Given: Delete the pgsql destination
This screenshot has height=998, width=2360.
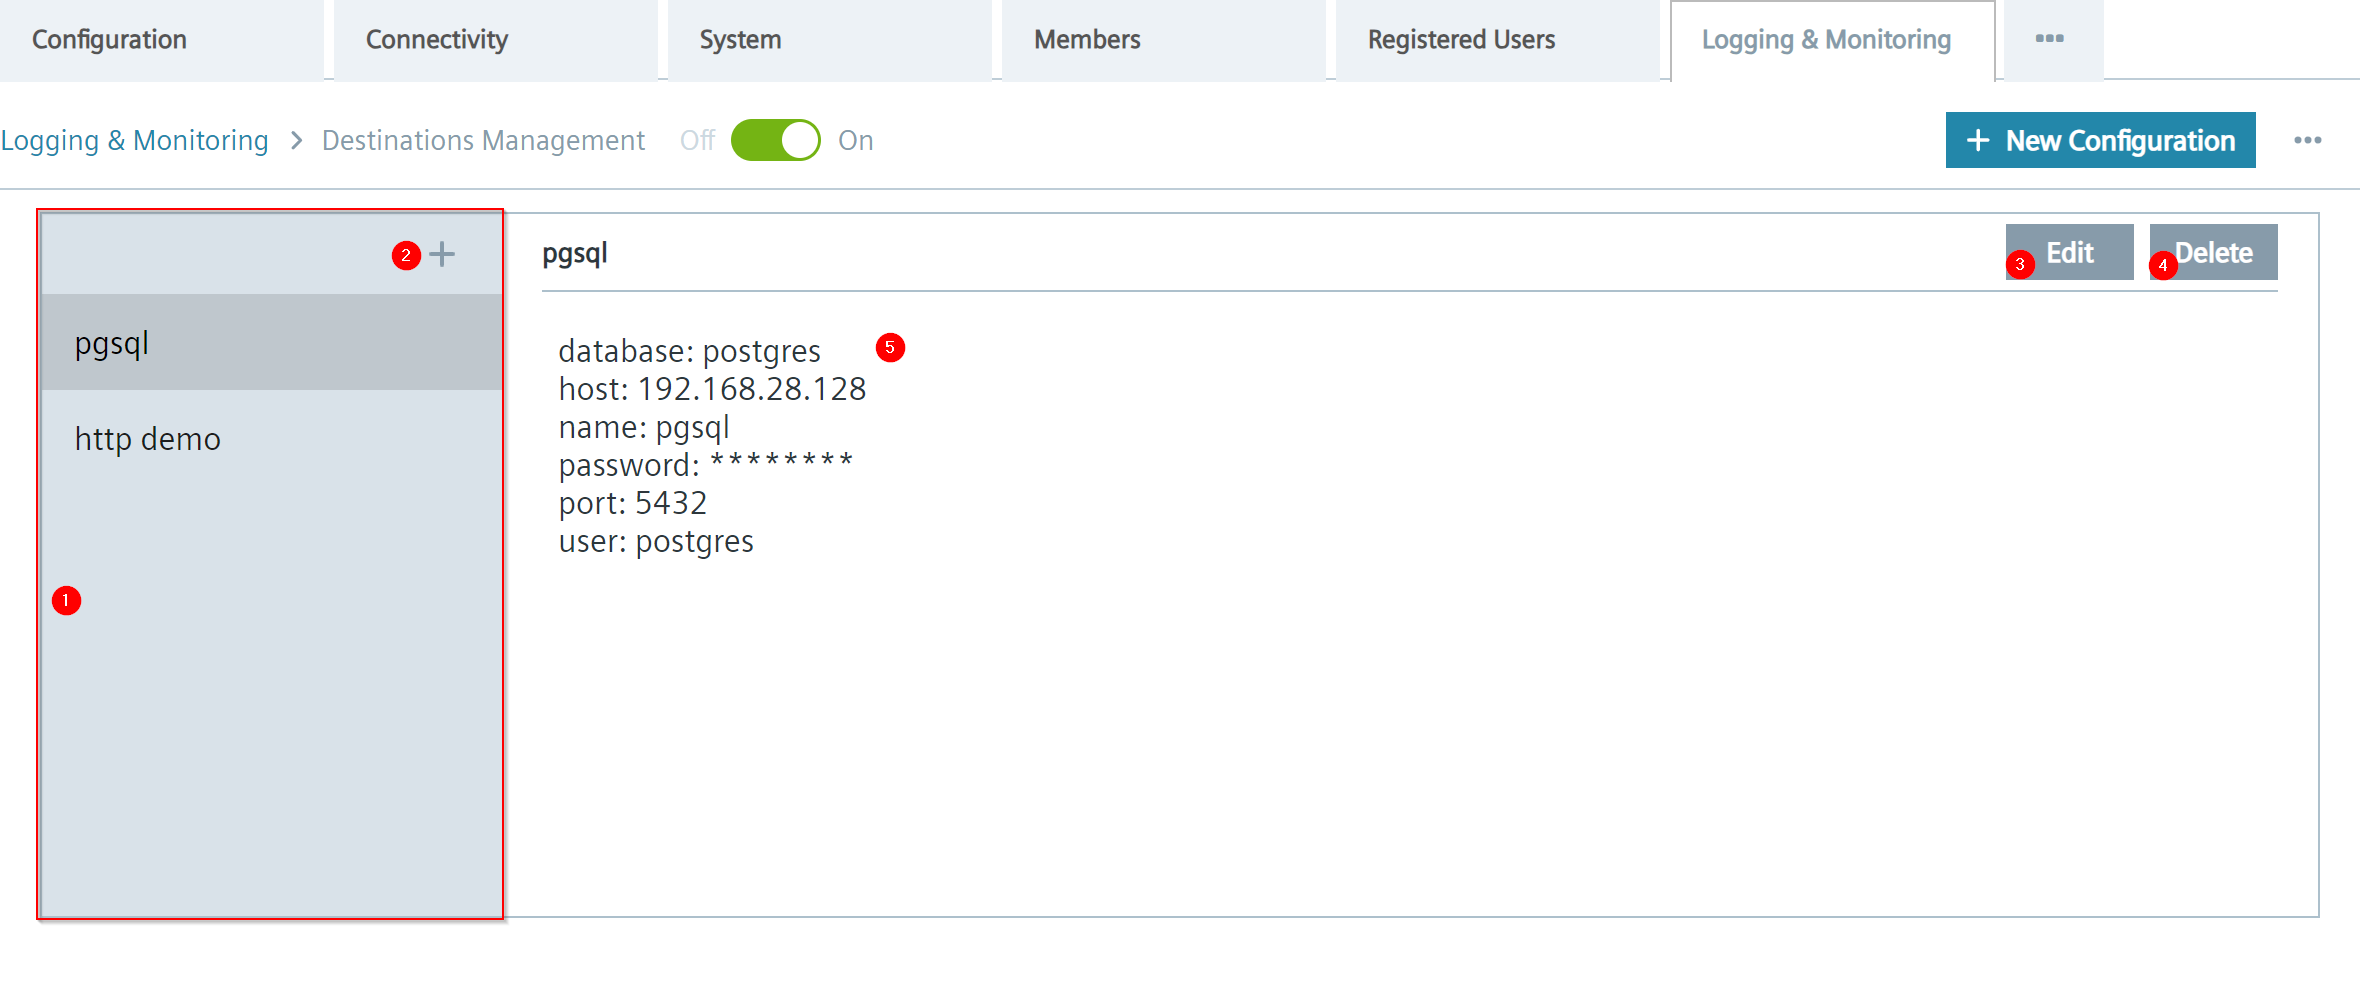Looking at the screenshot, I should click(x=2214, y=252).
